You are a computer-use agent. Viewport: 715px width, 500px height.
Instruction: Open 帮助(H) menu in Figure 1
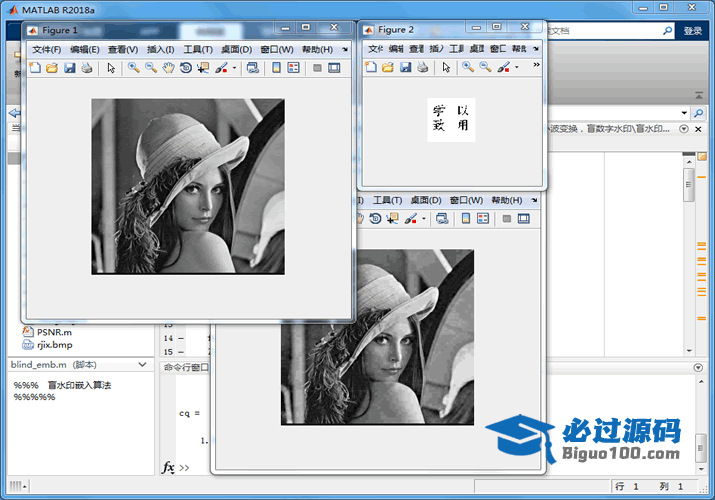pyautogui.click(x=317, y=49)
